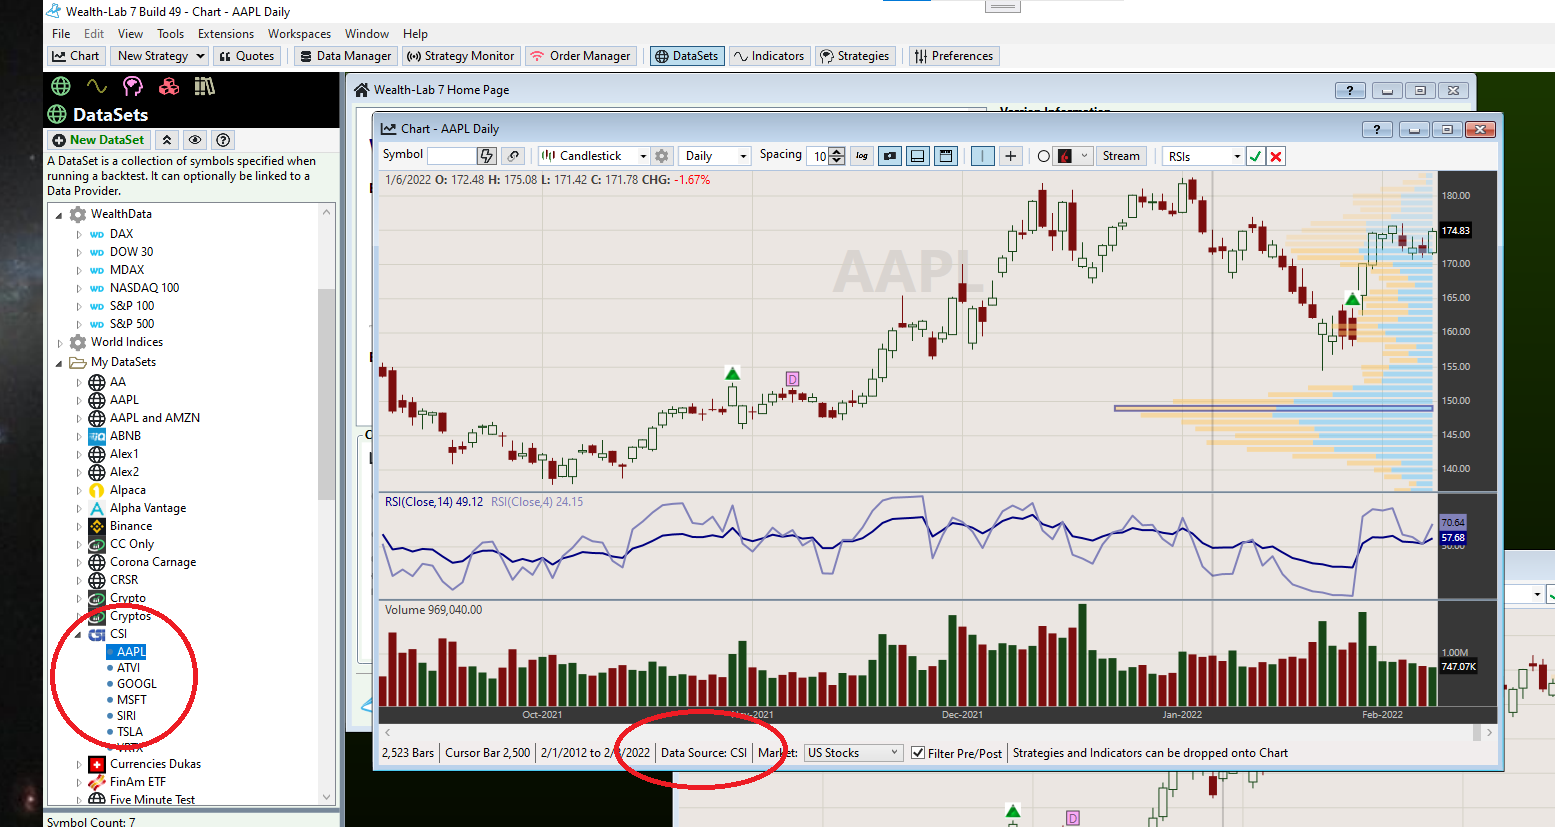This screenshot has width=1555, height=827.
Task: Open the red building-blocks panel icon
Action: (x=169, y=86)
